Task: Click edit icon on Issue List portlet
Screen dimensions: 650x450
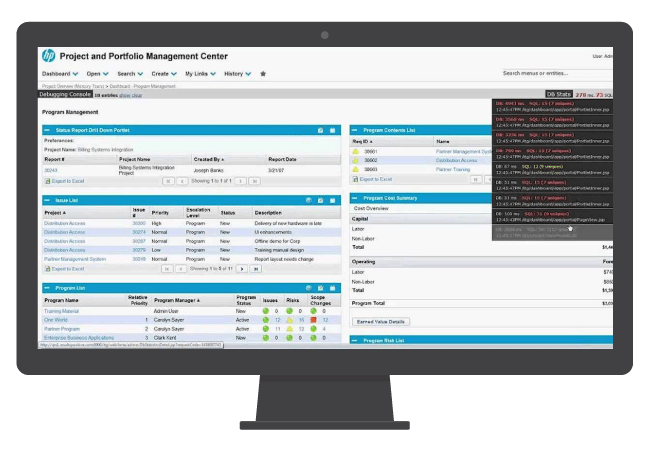Action: point(320,200)
